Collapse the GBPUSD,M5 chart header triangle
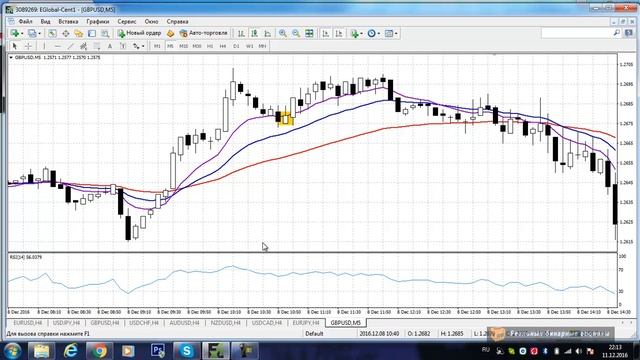This screenshot has width=640, height=360. [x=11, y=58]
